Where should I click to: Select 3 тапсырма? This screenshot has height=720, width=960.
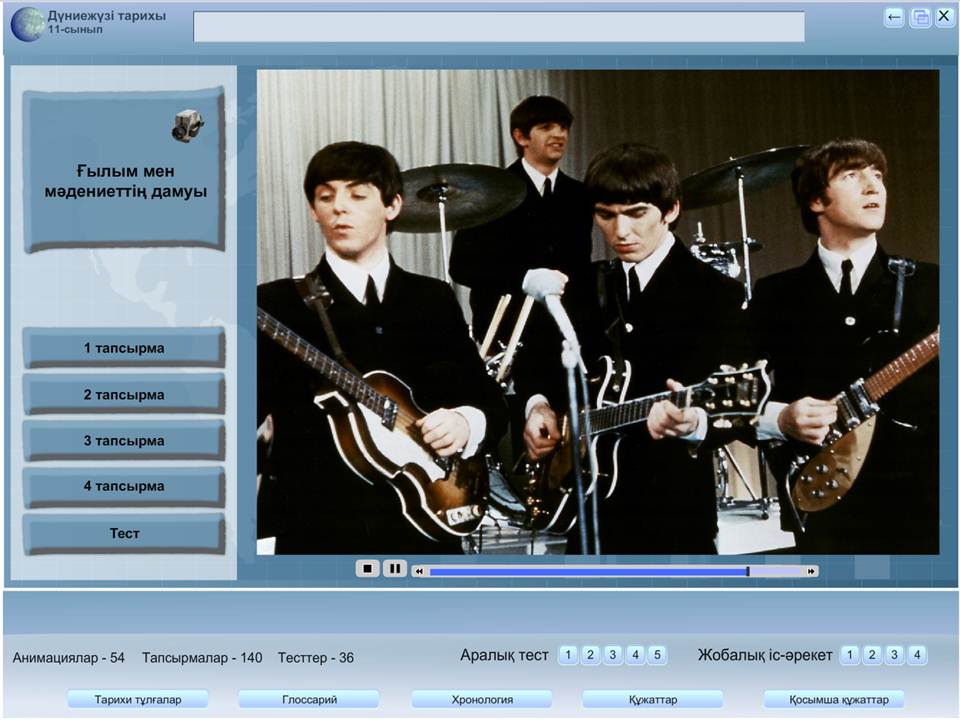pos(124,441)
